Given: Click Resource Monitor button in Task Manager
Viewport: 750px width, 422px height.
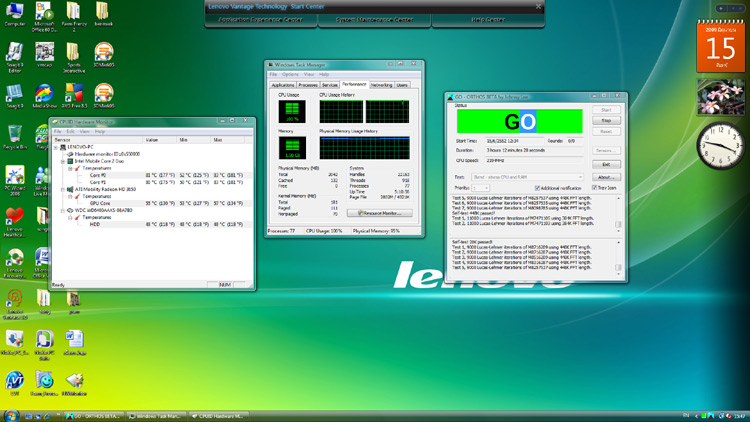Looking at the screenshot, I should point(380,213).
